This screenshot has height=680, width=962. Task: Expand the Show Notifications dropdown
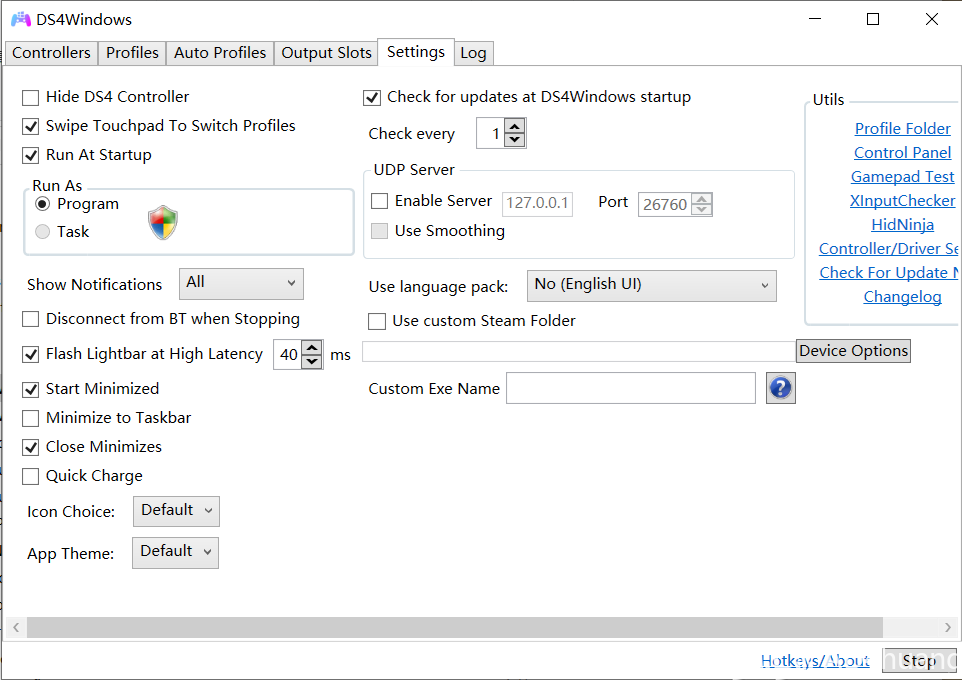coord(241,283)
